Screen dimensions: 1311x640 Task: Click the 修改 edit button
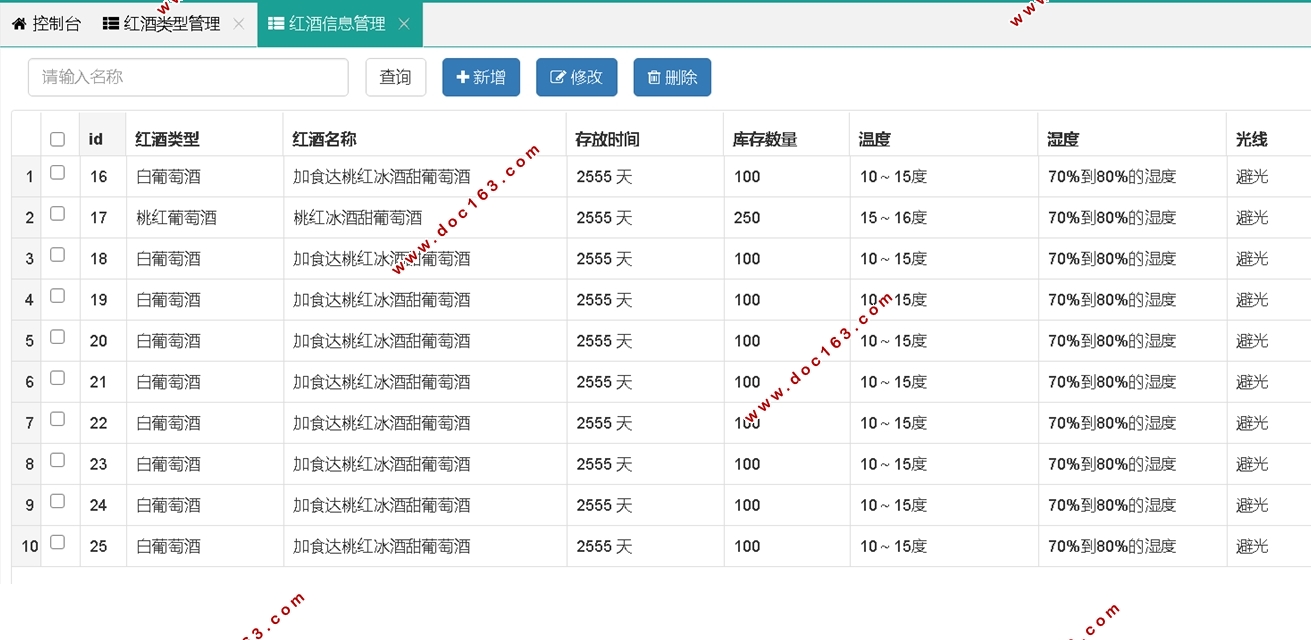click(x=577, y=77)
